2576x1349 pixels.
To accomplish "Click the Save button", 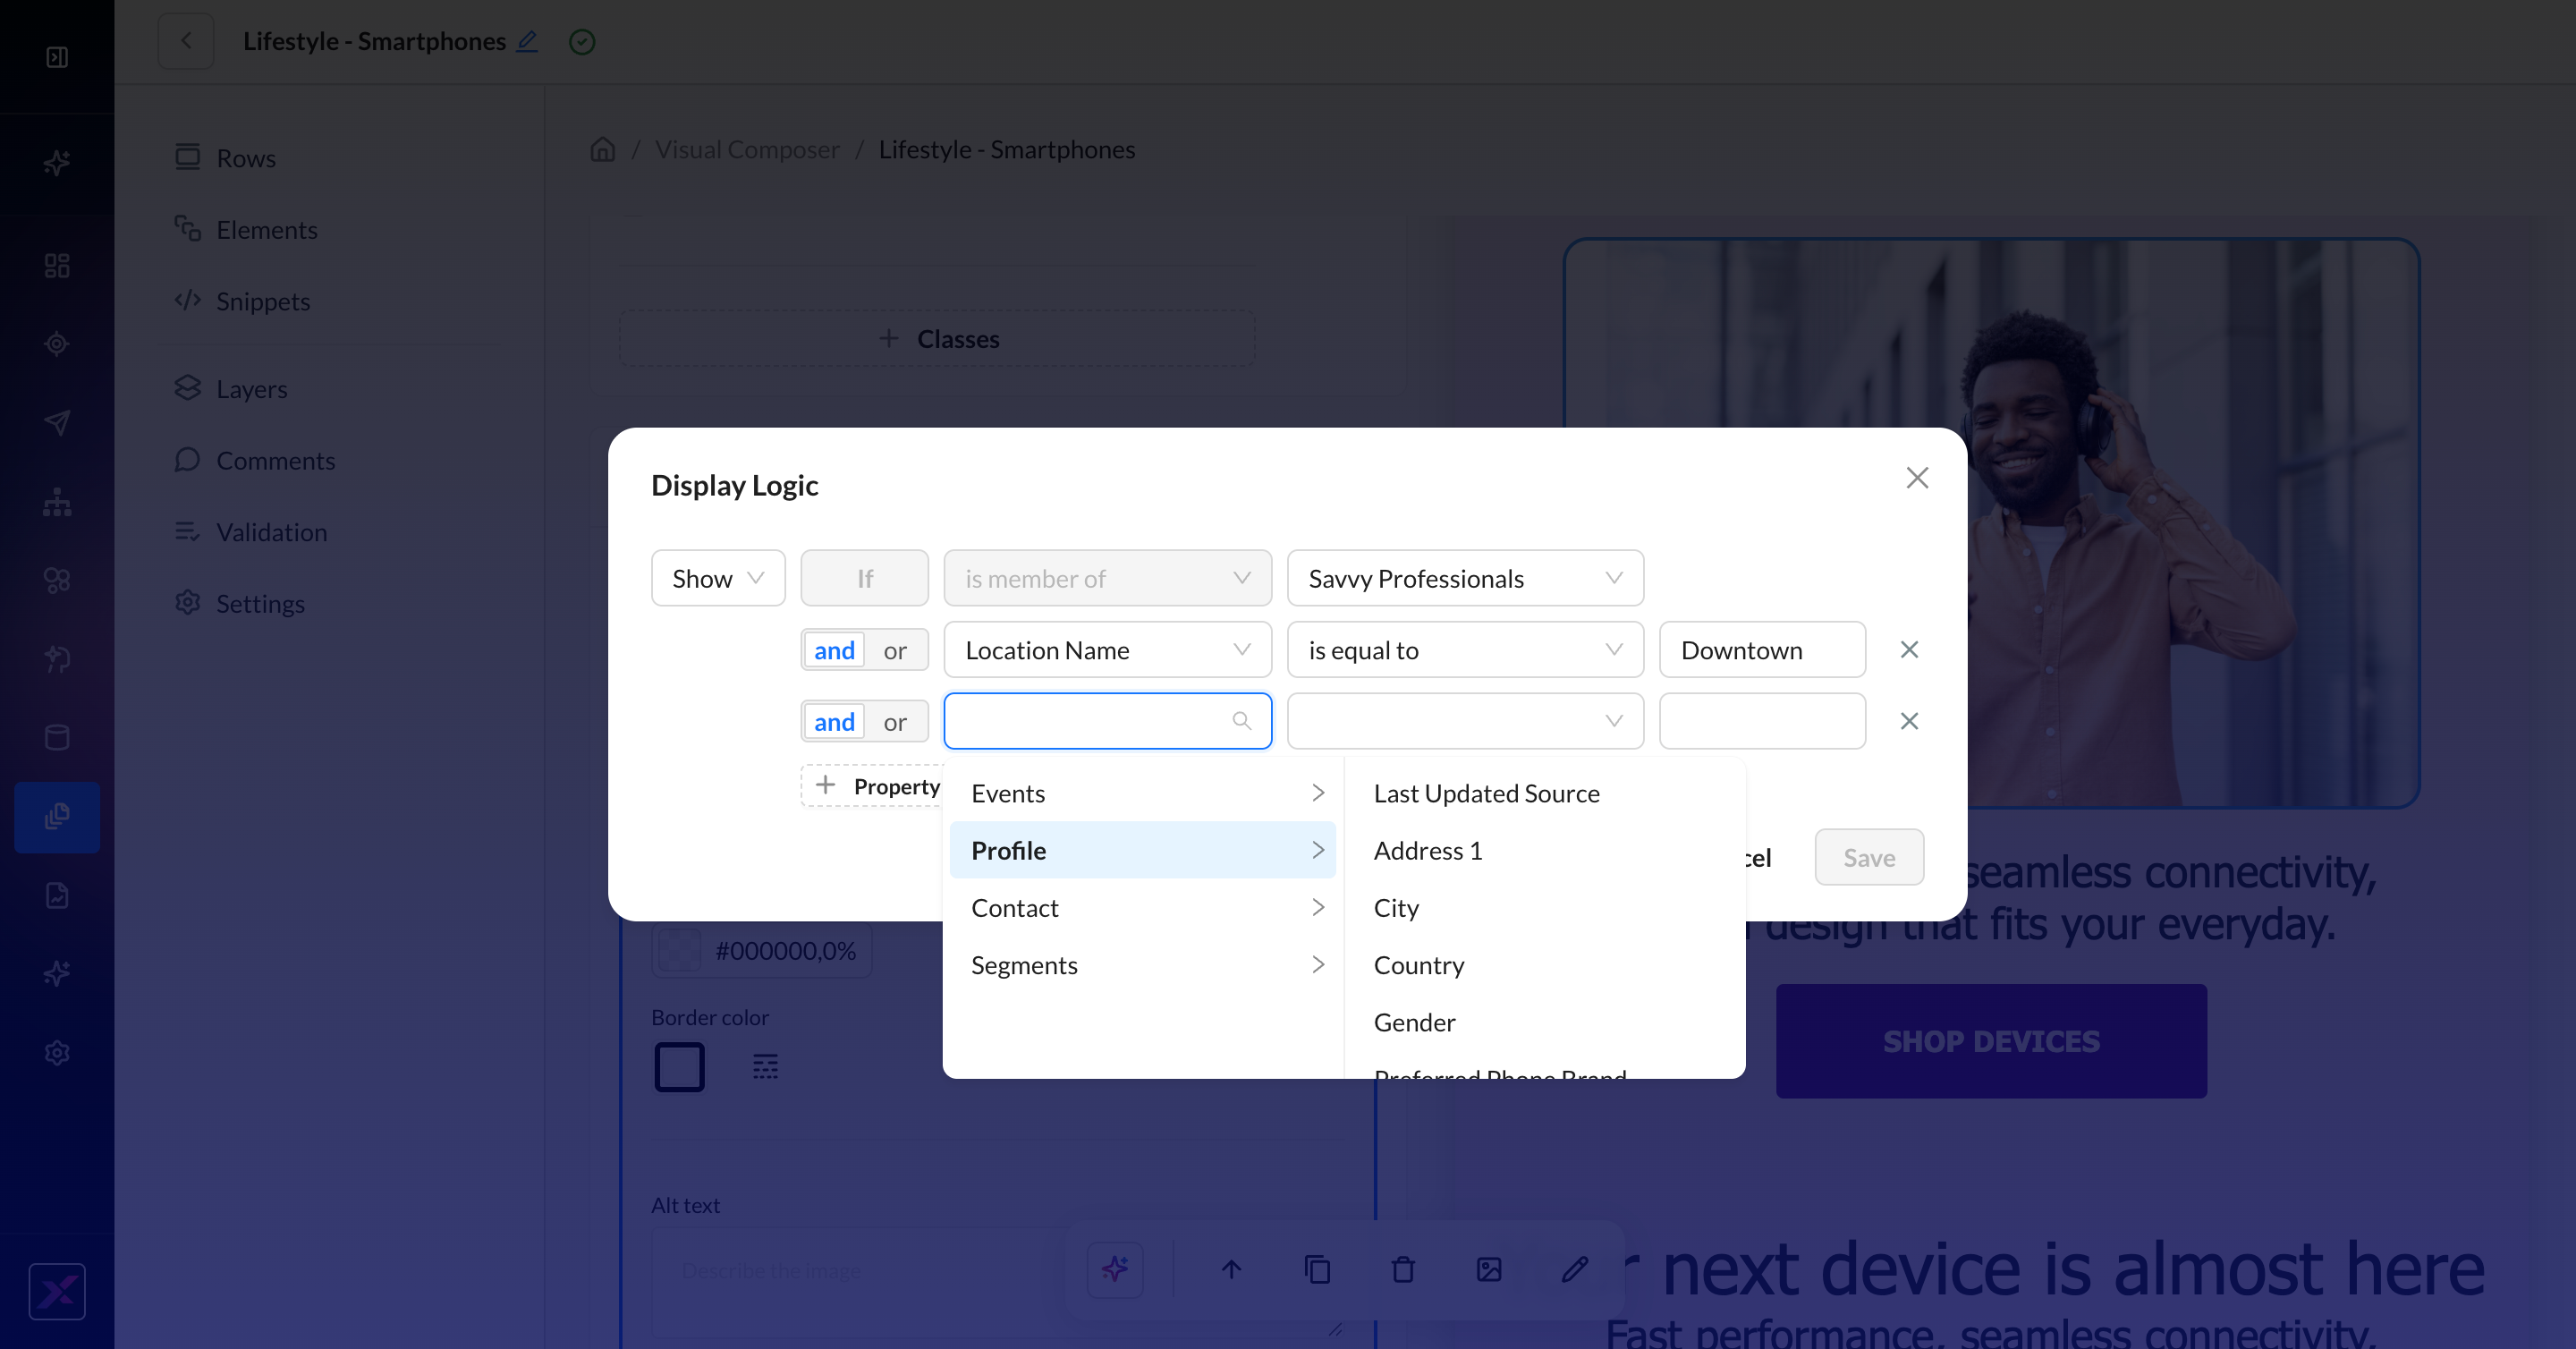I will (1869, 857).
